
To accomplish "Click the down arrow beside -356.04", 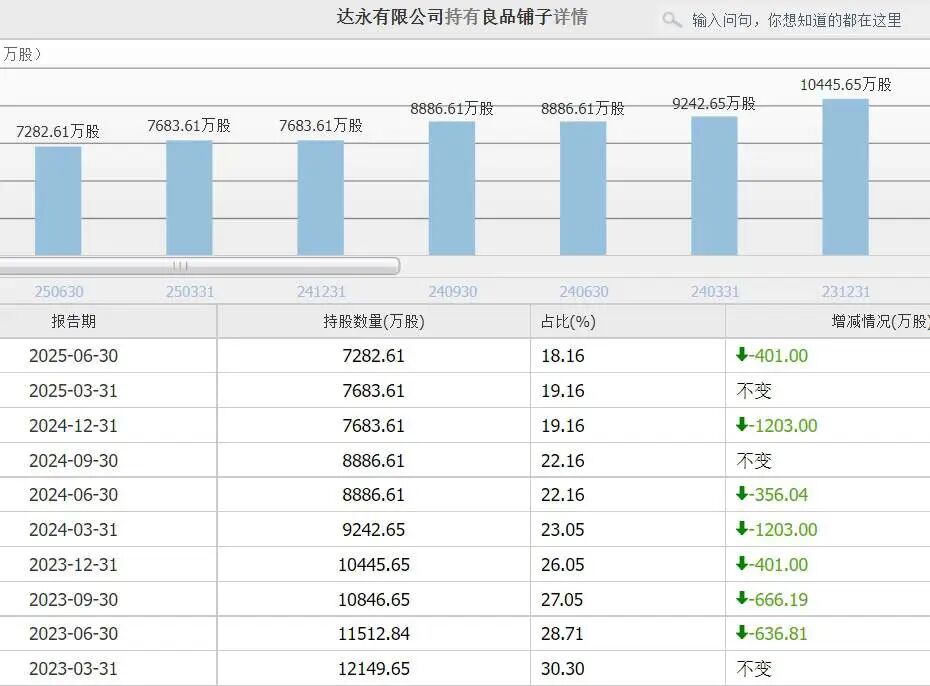I will [742, 494].
